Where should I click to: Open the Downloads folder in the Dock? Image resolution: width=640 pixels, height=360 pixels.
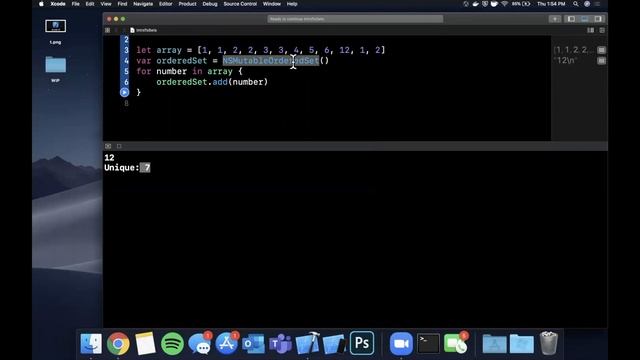(521, 343)
